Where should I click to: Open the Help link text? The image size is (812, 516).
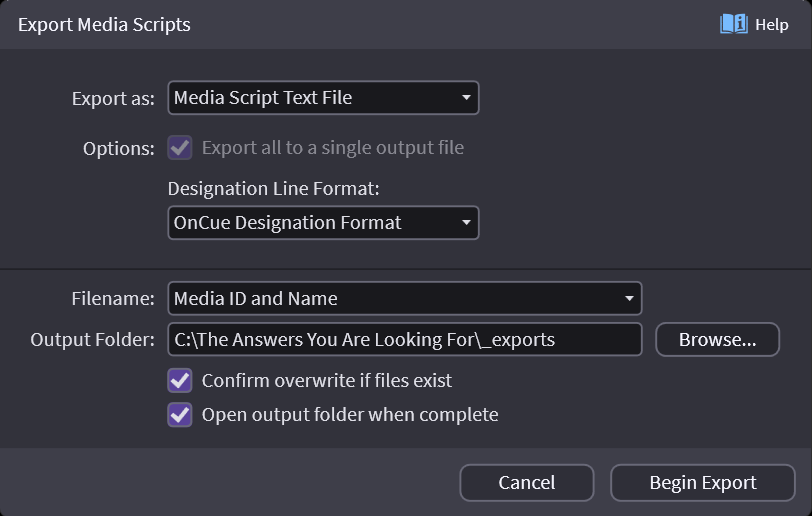click(771, 25)
